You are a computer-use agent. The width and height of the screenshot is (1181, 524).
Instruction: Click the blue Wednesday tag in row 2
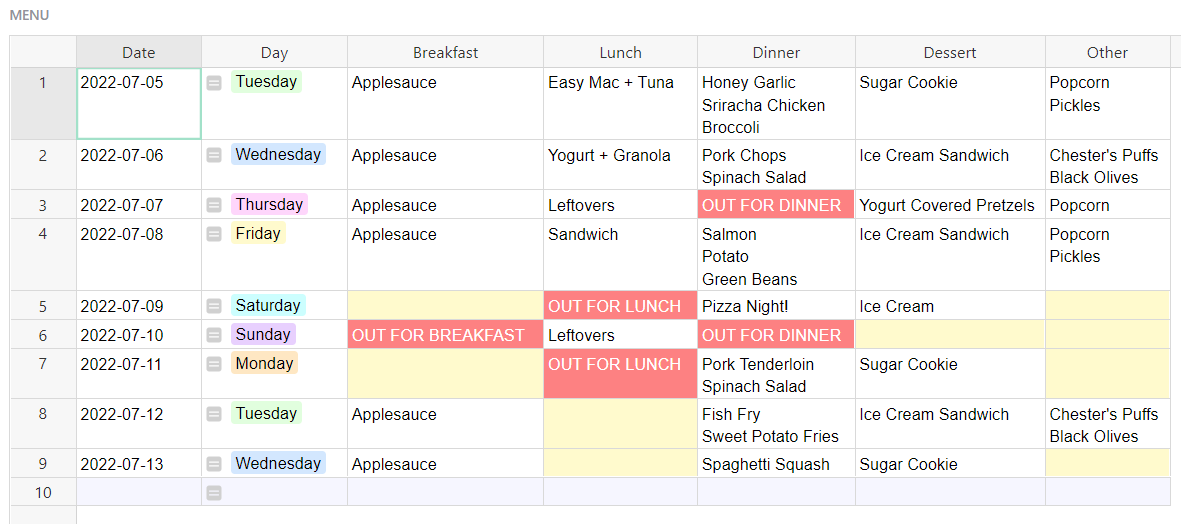[x=278, y=155]
